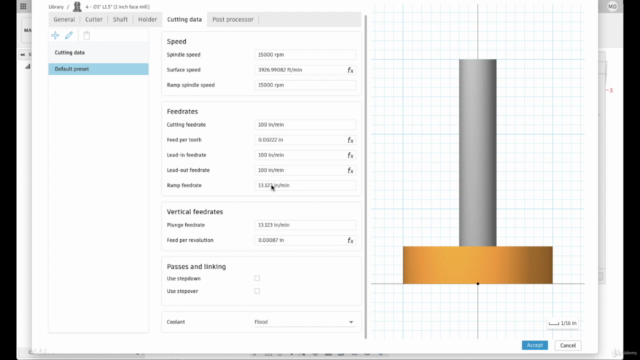Click the 1/16 in scale indicator
The height and width of the screenshot is (360, 640).
(563, 323)
